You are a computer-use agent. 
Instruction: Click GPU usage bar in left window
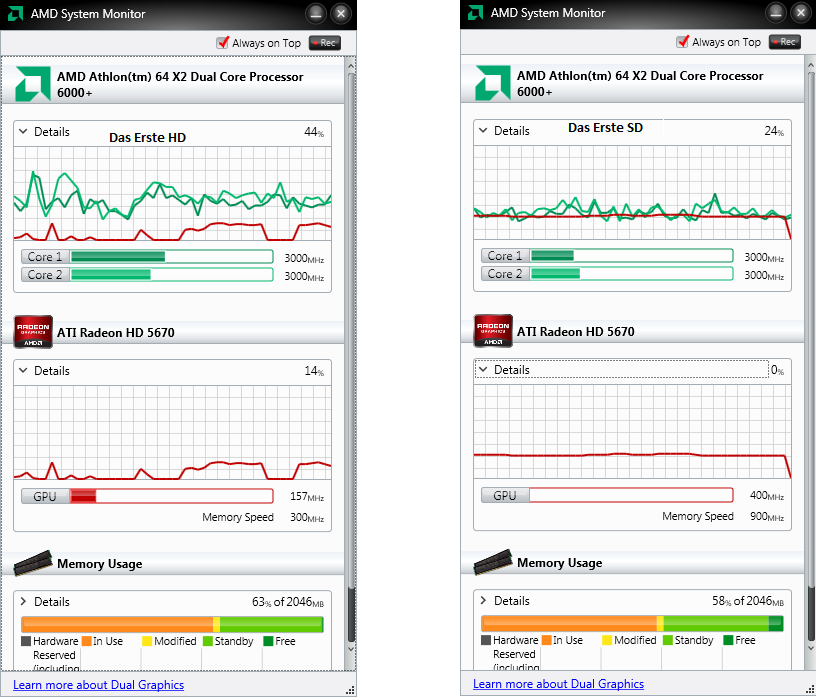pyautogui.click(x=172, y=496)
